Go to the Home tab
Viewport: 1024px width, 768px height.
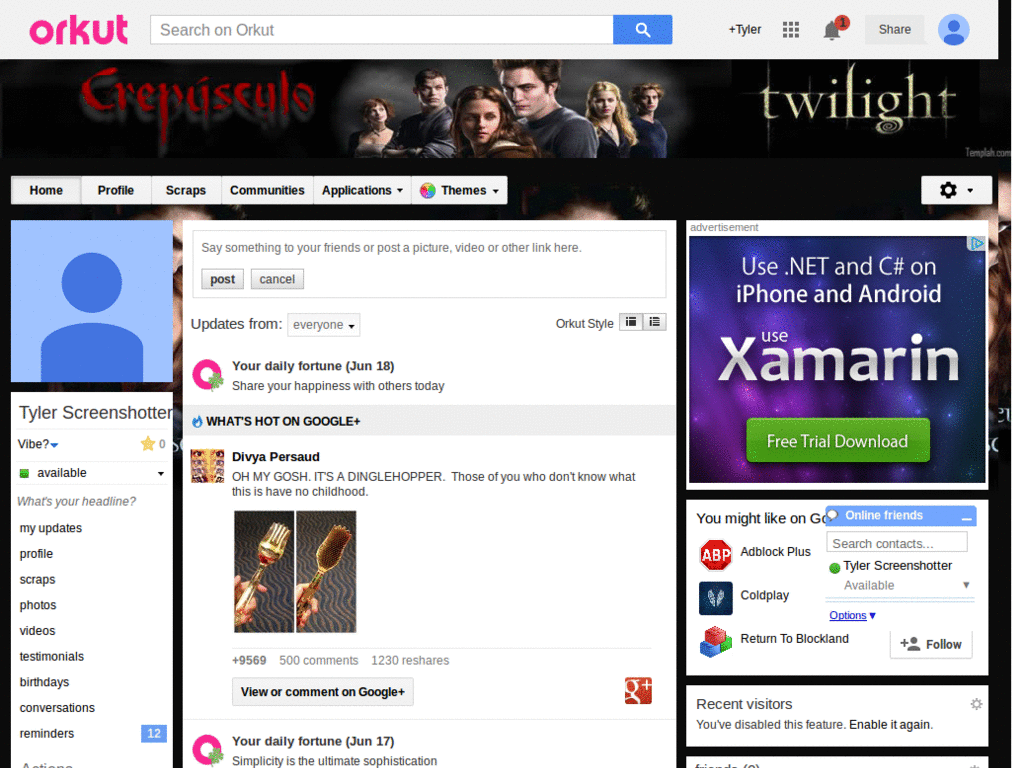click(x=46, y=190)
